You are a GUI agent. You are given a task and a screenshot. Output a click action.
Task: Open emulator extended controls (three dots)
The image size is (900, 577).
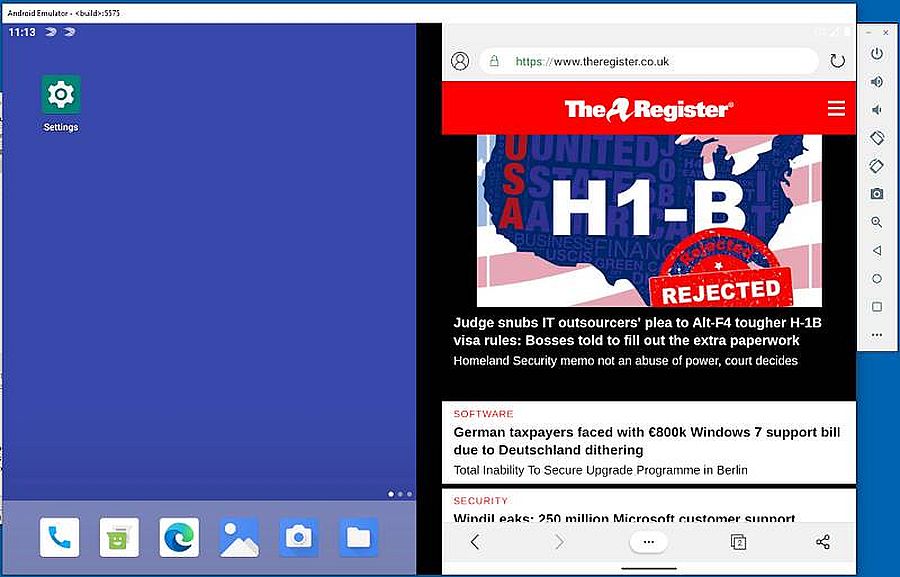click(x=876, y=335)
